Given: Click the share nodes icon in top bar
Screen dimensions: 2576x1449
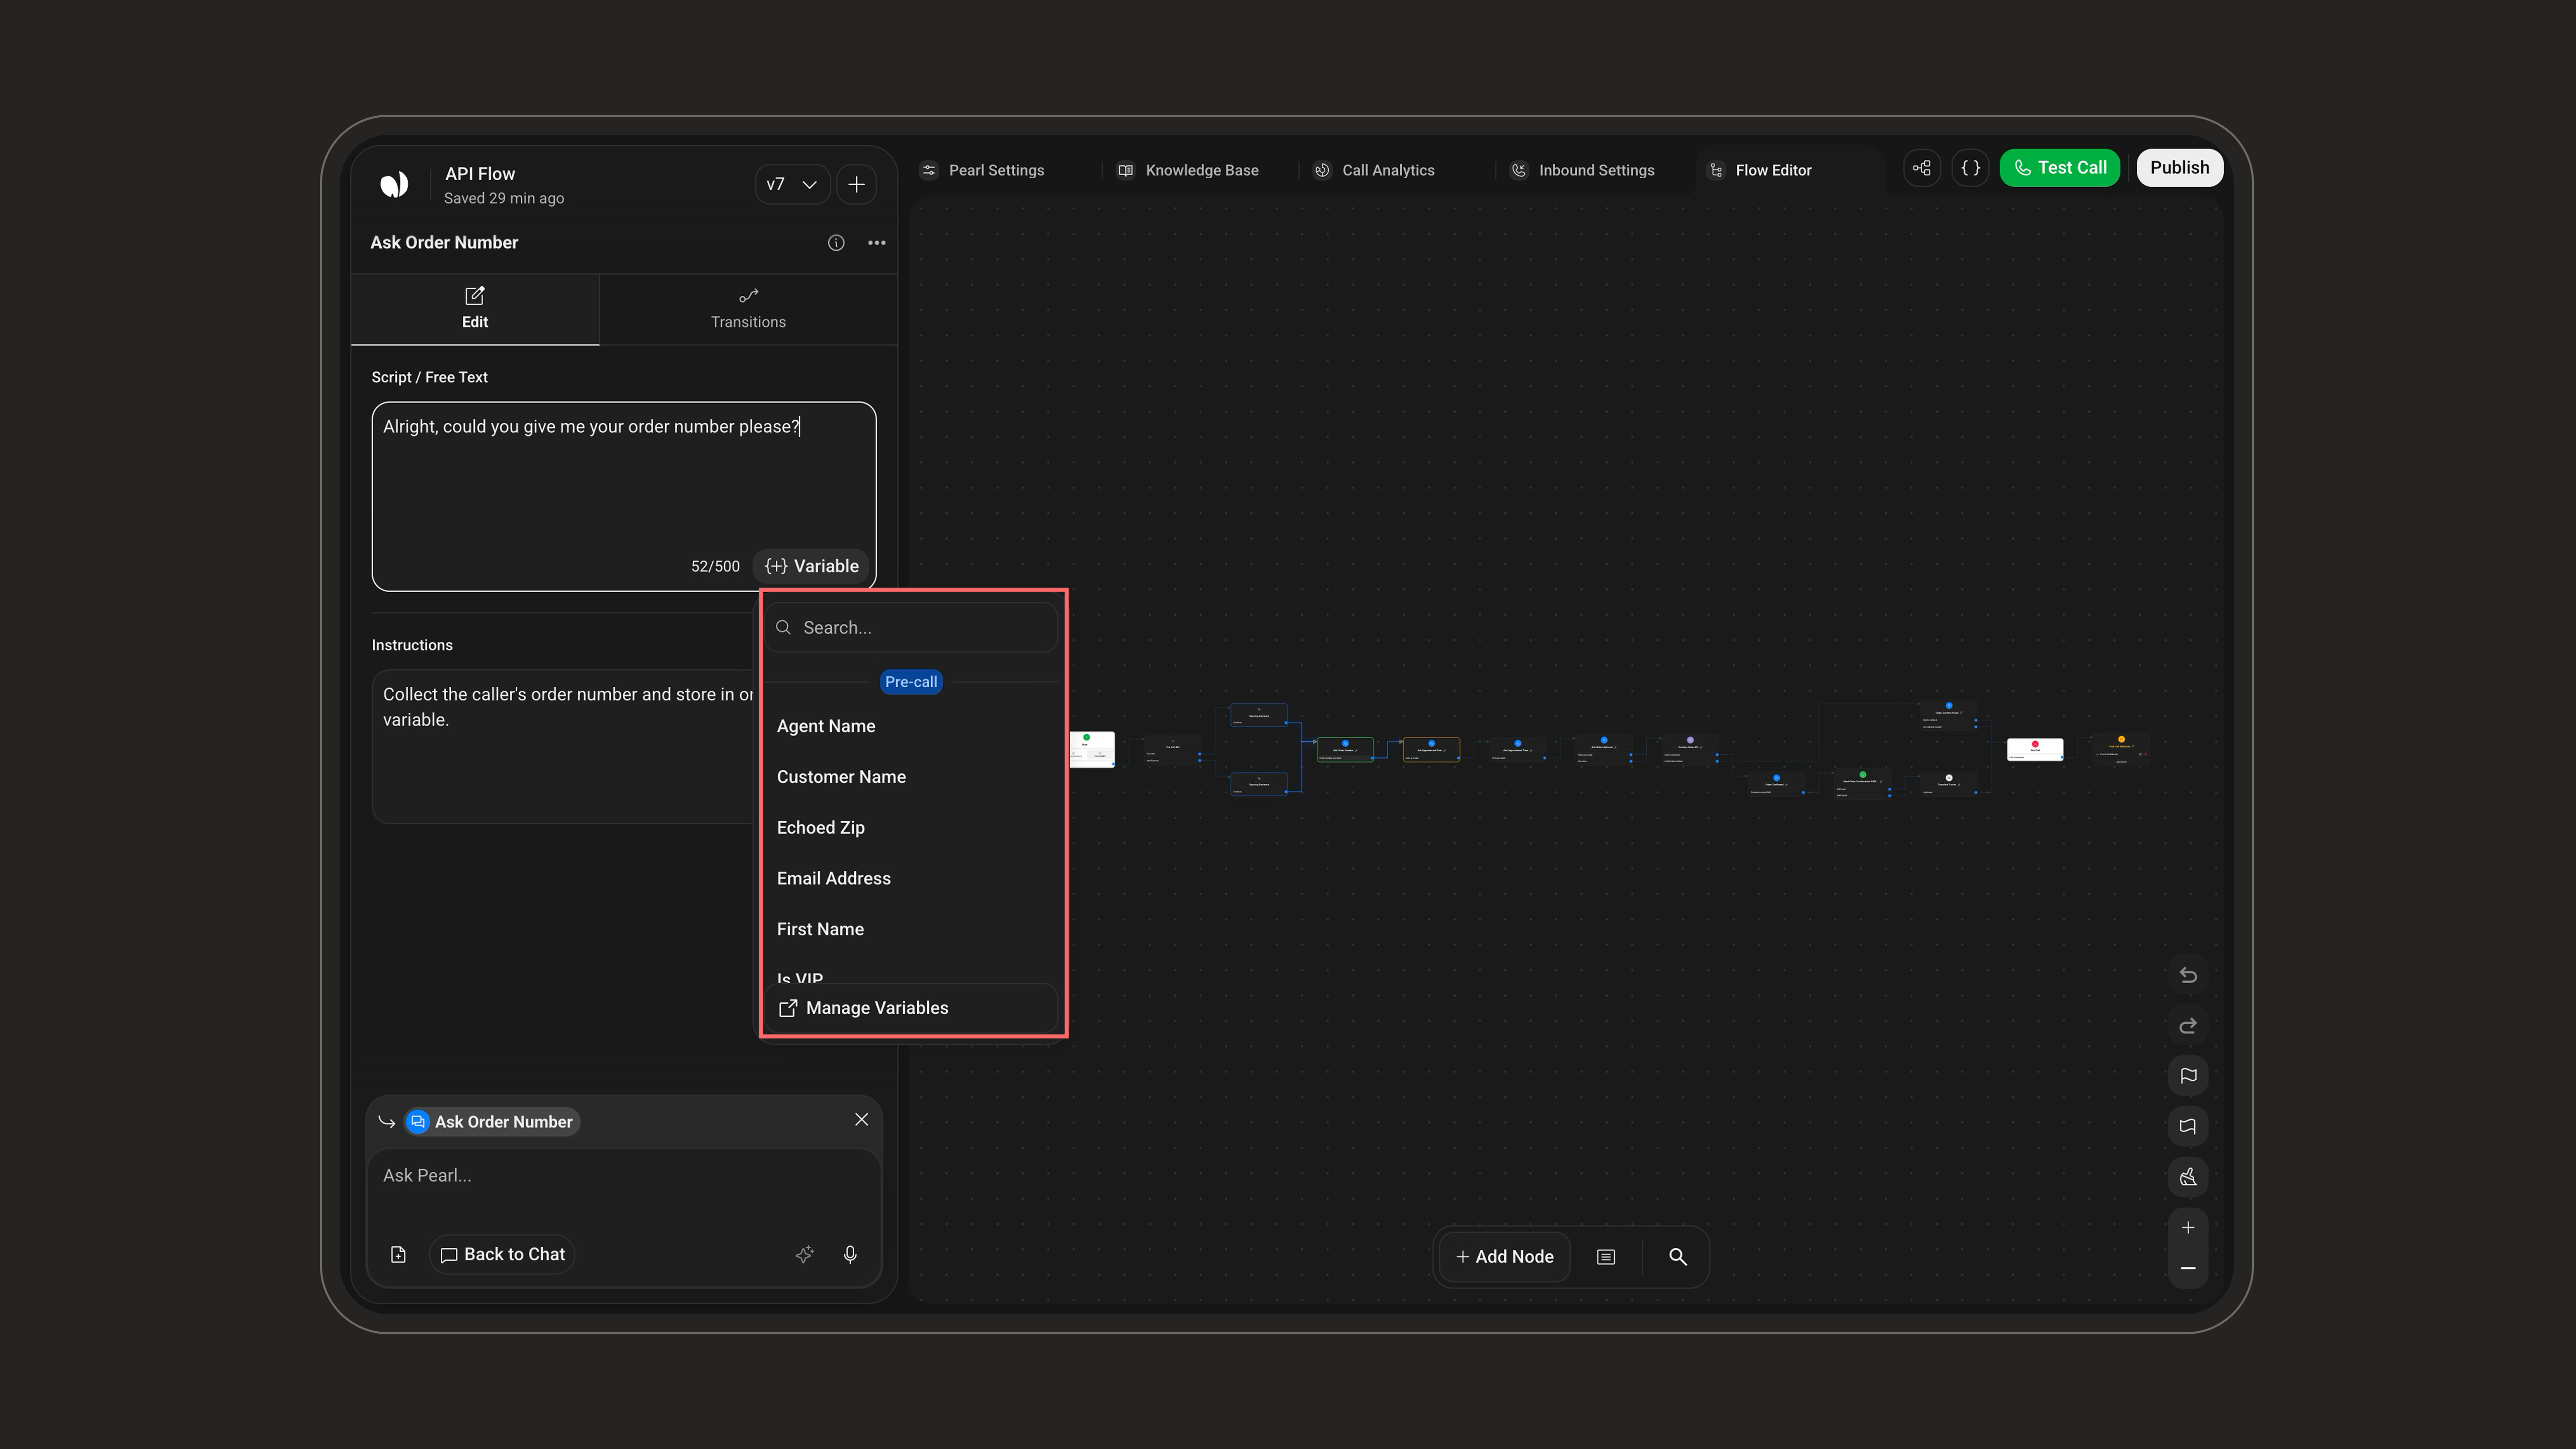Looking at the screenshot, I should [1921, 168].
